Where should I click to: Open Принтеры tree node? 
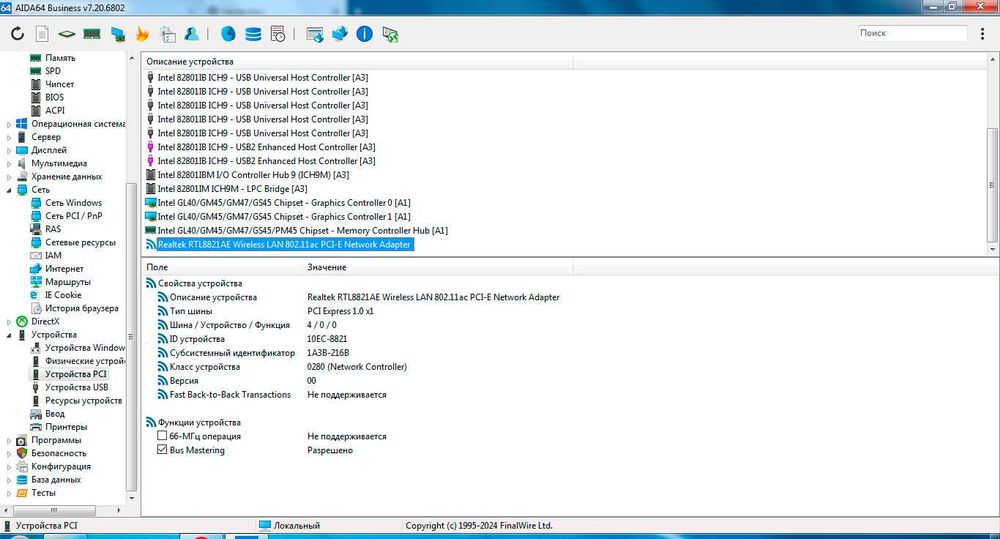pyautogui.click(x=66, y=427)
